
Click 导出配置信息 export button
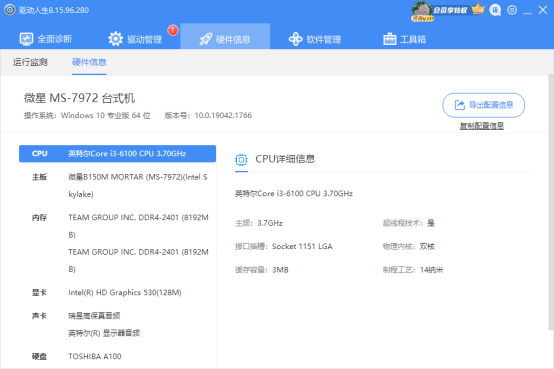pos(483,105)
